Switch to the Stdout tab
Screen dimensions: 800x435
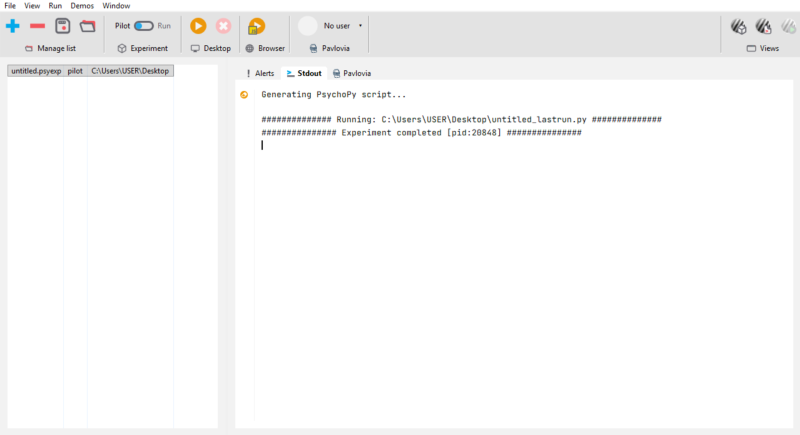(x=304, y=73)
